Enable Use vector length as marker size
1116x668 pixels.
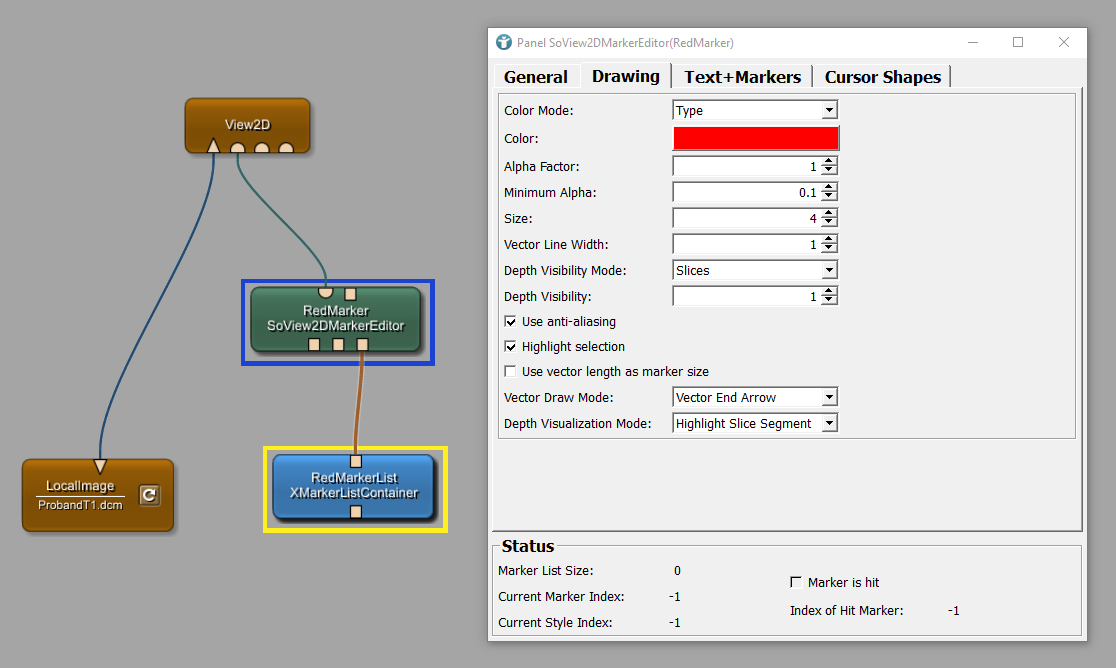(x=511, y=372)
